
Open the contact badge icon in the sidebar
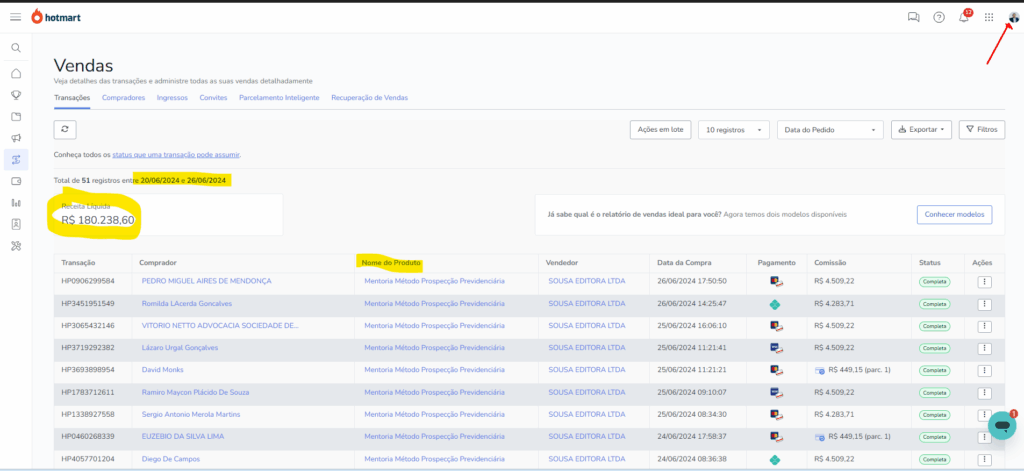coord(16,224)
